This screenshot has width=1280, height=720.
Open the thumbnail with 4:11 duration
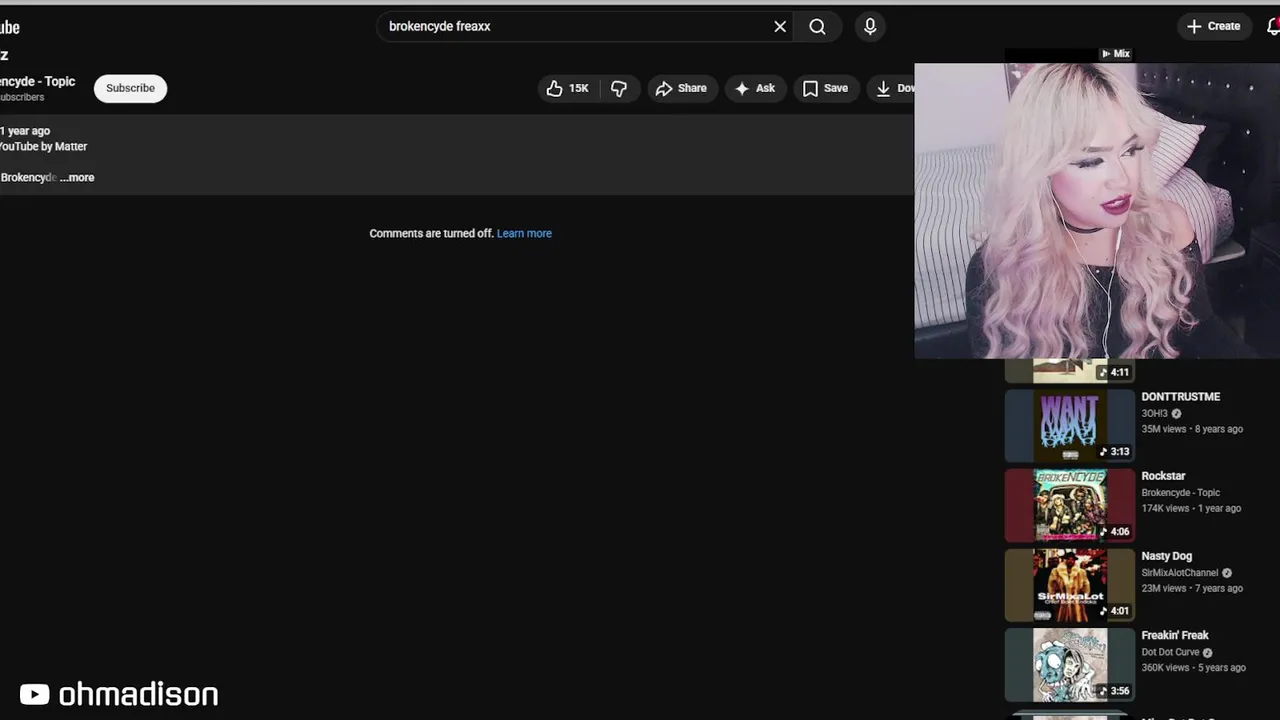point(1069,371)
